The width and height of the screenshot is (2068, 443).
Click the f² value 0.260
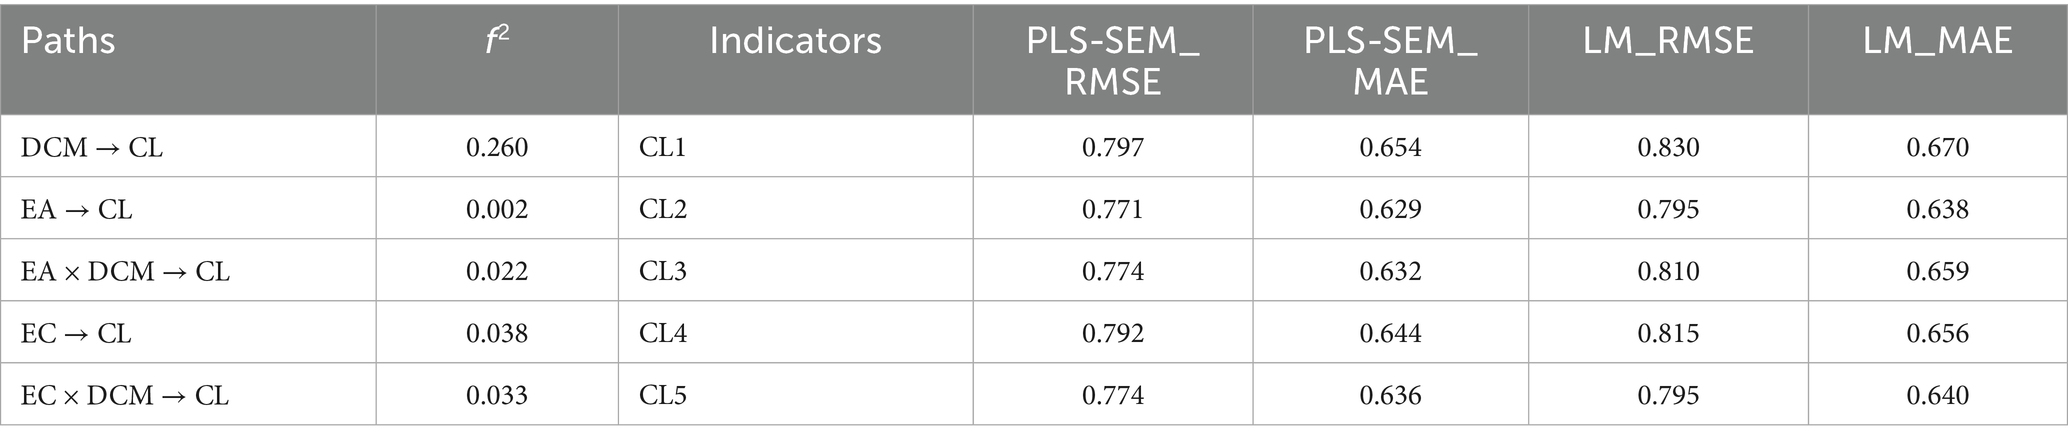[497, 148]
